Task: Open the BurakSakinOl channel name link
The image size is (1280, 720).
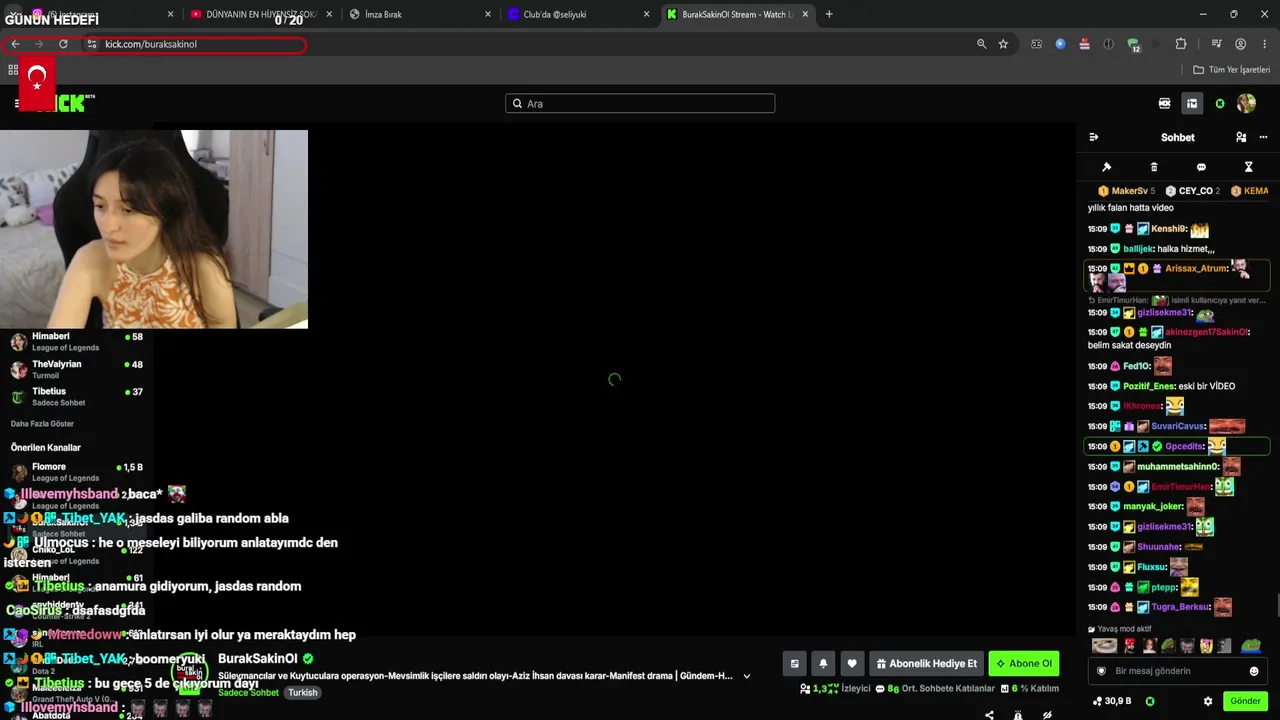Action: (257, 659)
